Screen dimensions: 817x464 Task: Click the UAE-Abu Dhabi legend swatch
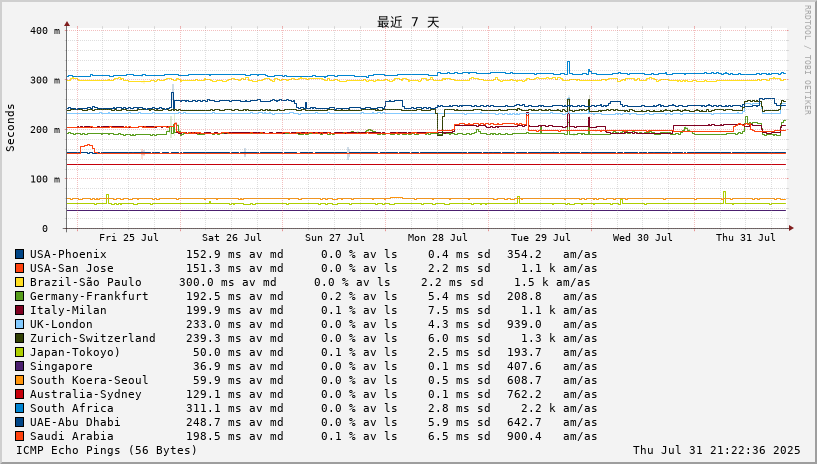19,423
